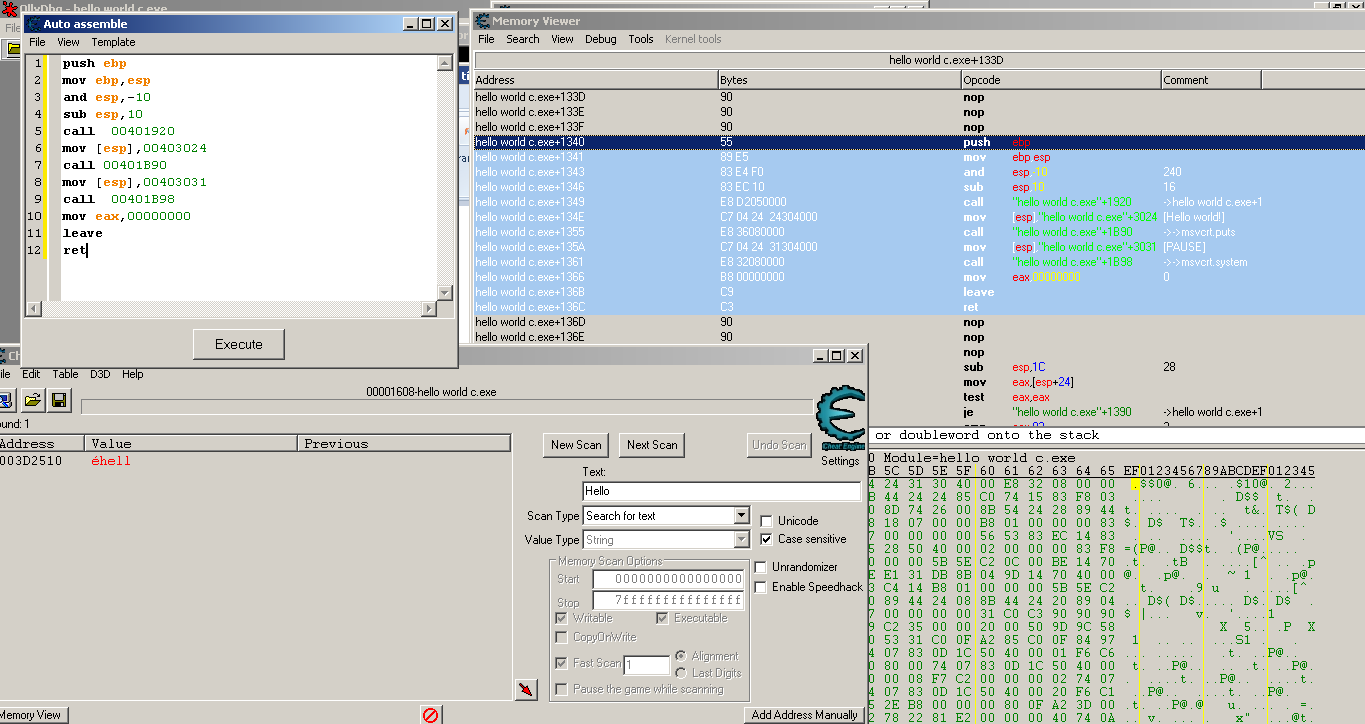The image size is (1365, 724).
Task: Click the scroll-down arrow in Auto assemble editor
Action: 445,292
